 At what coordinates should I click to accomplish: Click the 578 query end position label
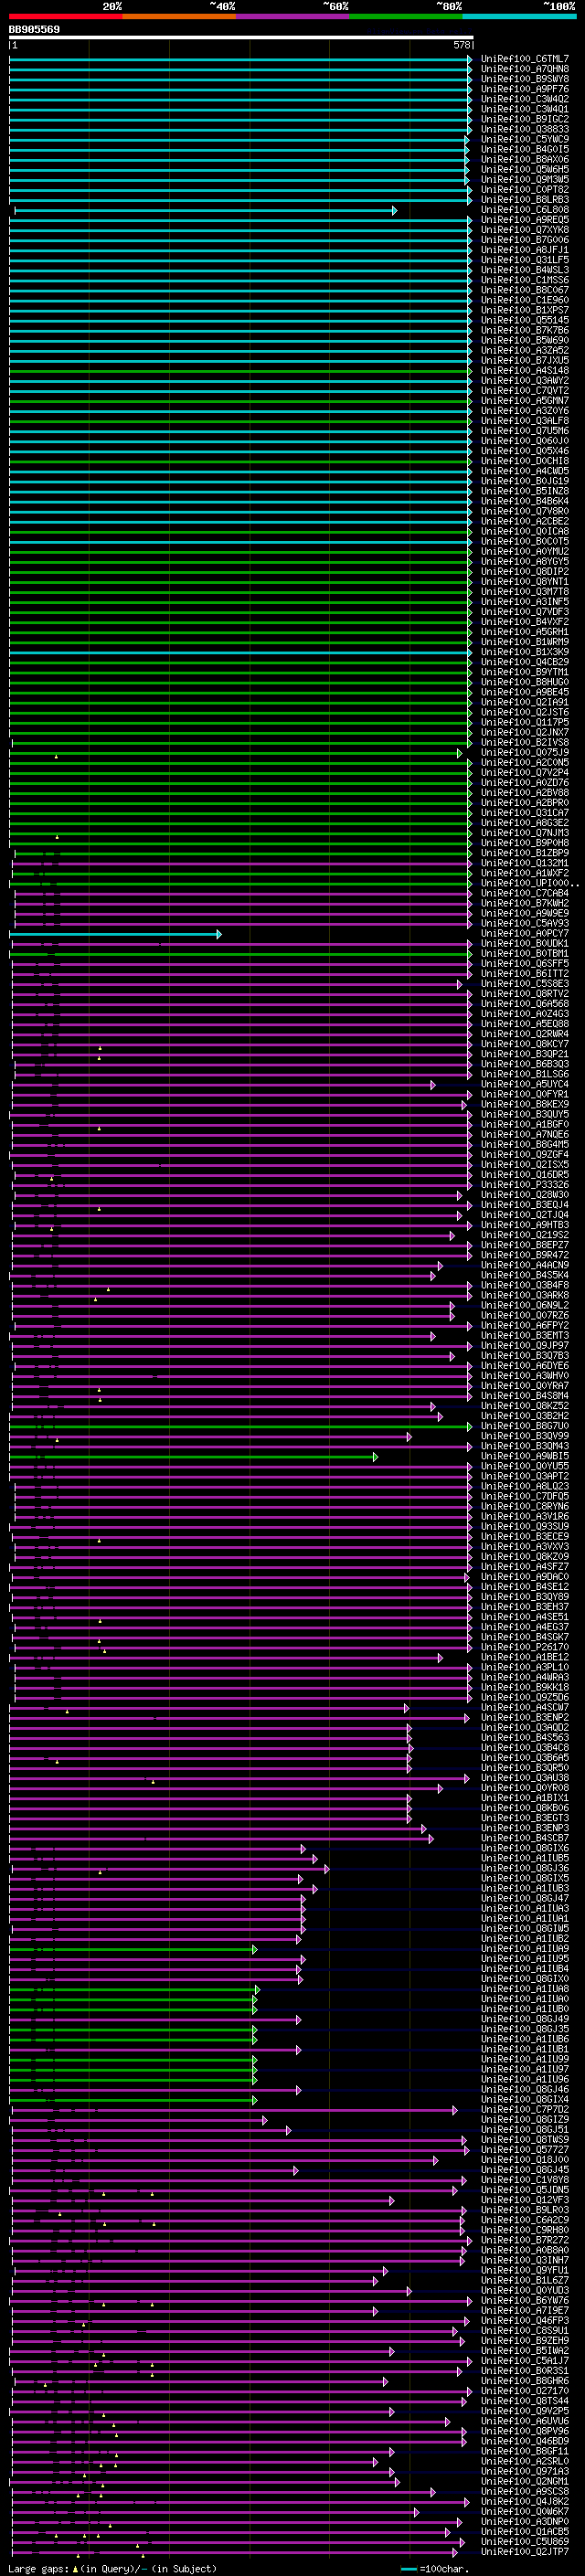[x=462, y=45]
